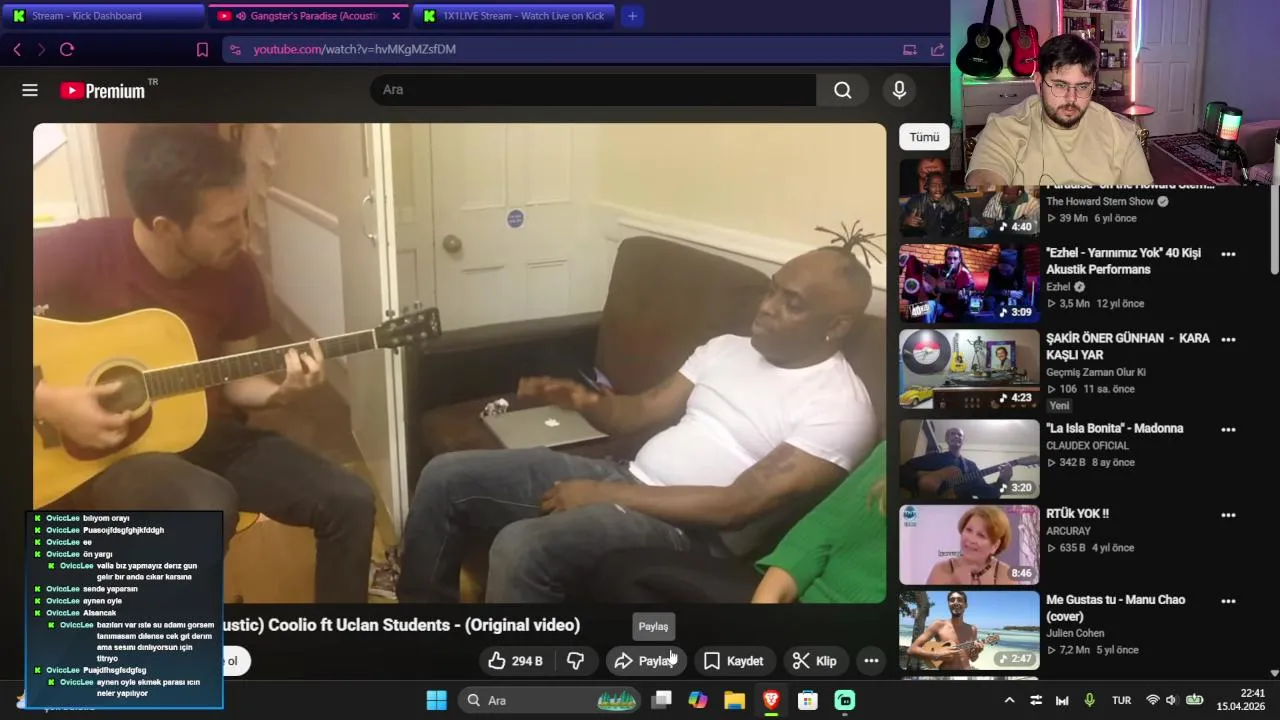Open Şakir Öner Günhan Kara Kaşlı Yar thumbnail
Screen dimensions: 1280x720
click(969, 370)
